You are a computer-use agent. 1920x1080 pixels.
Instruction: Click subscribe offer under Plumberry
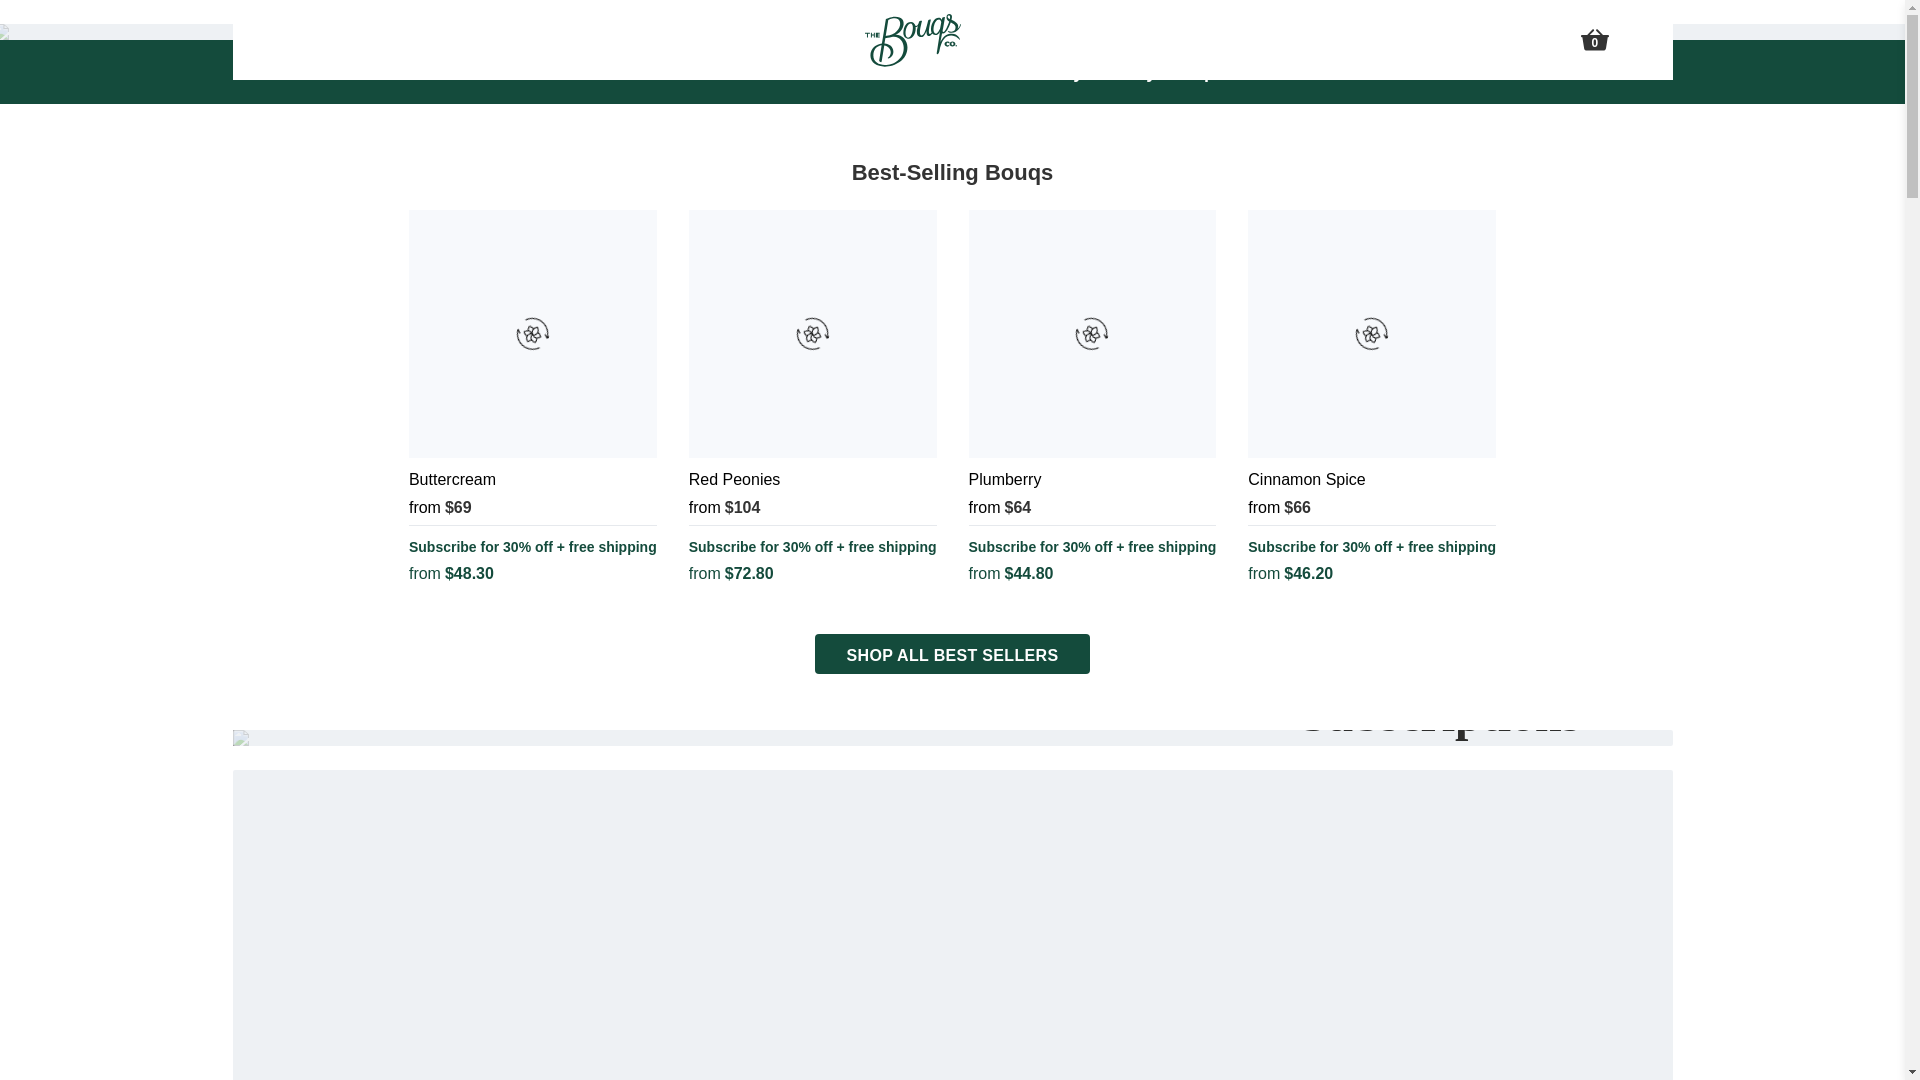[x=1092, y=547]
